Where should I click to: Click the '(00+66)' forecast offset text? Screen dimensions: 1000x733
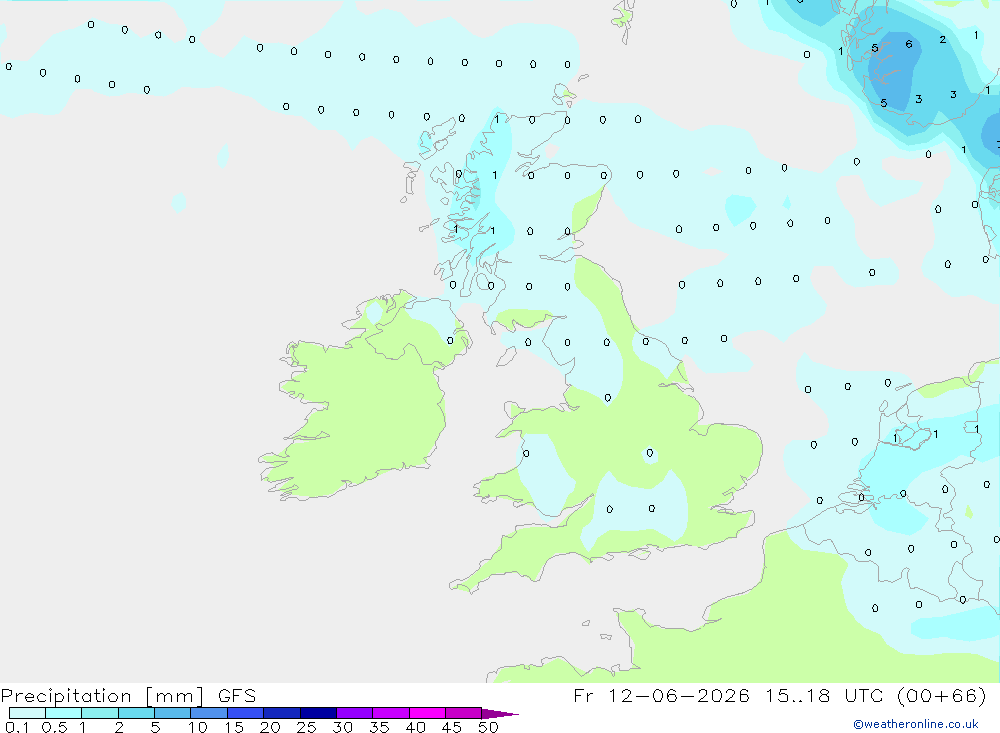941,695
